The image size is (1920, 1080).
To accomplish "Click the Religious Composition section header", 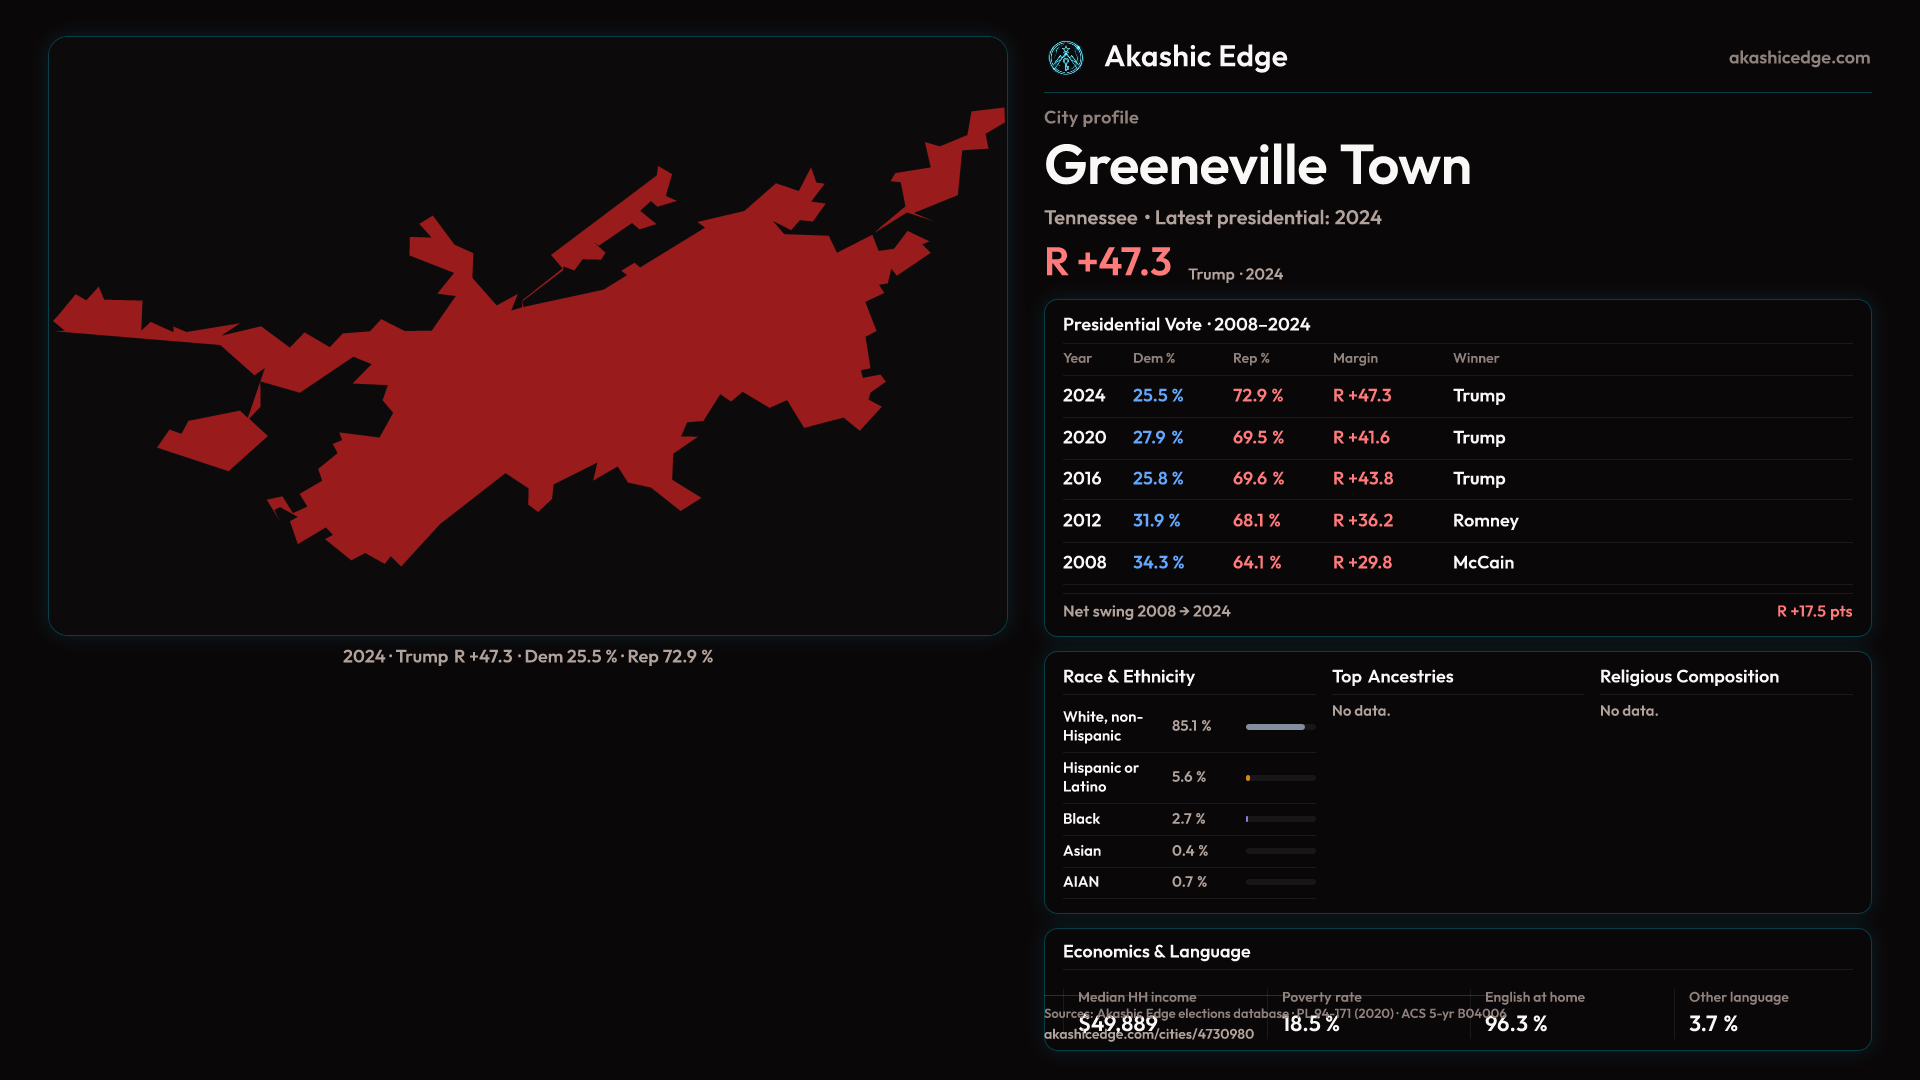I will pos(1688,677).
